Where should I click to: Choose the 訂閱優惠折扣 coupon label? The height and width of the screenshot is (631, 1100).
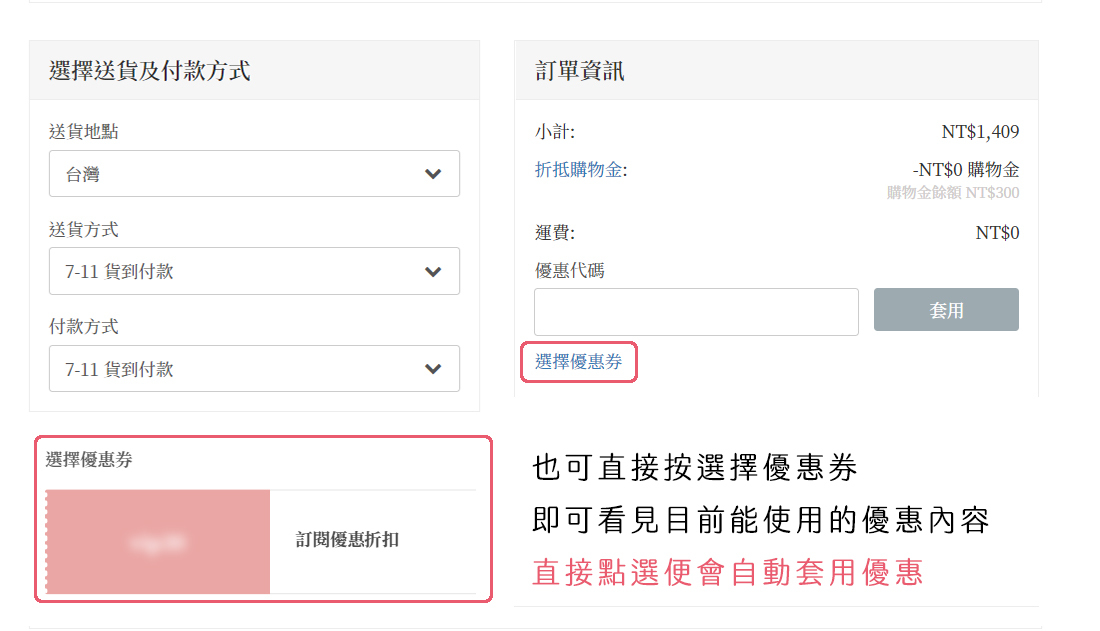[348, 540]
